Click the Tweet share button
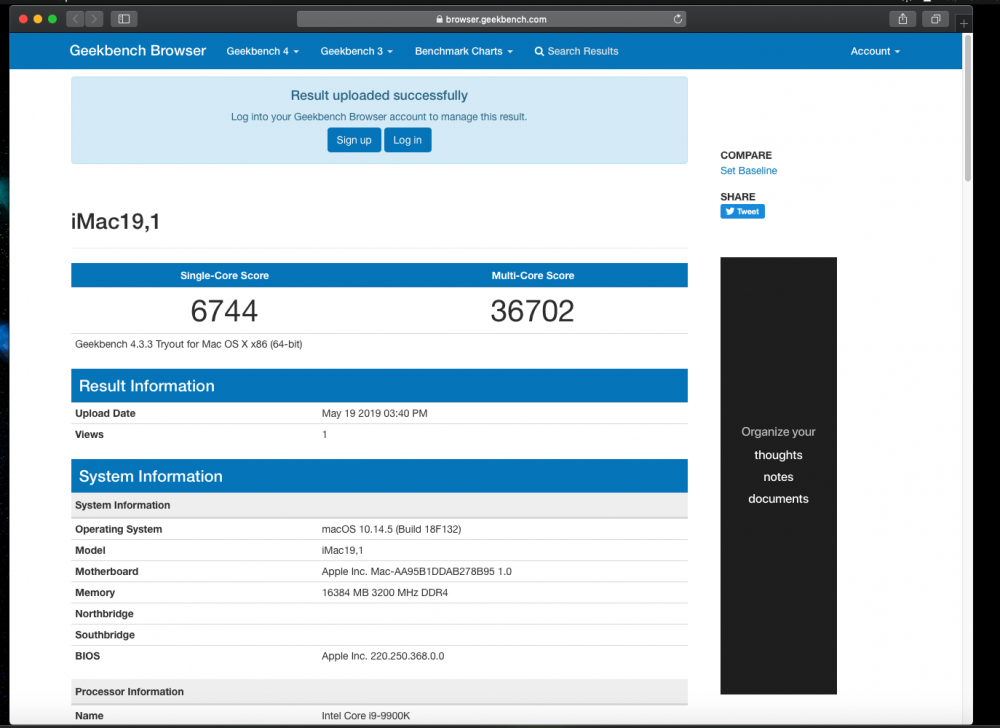 742,212
